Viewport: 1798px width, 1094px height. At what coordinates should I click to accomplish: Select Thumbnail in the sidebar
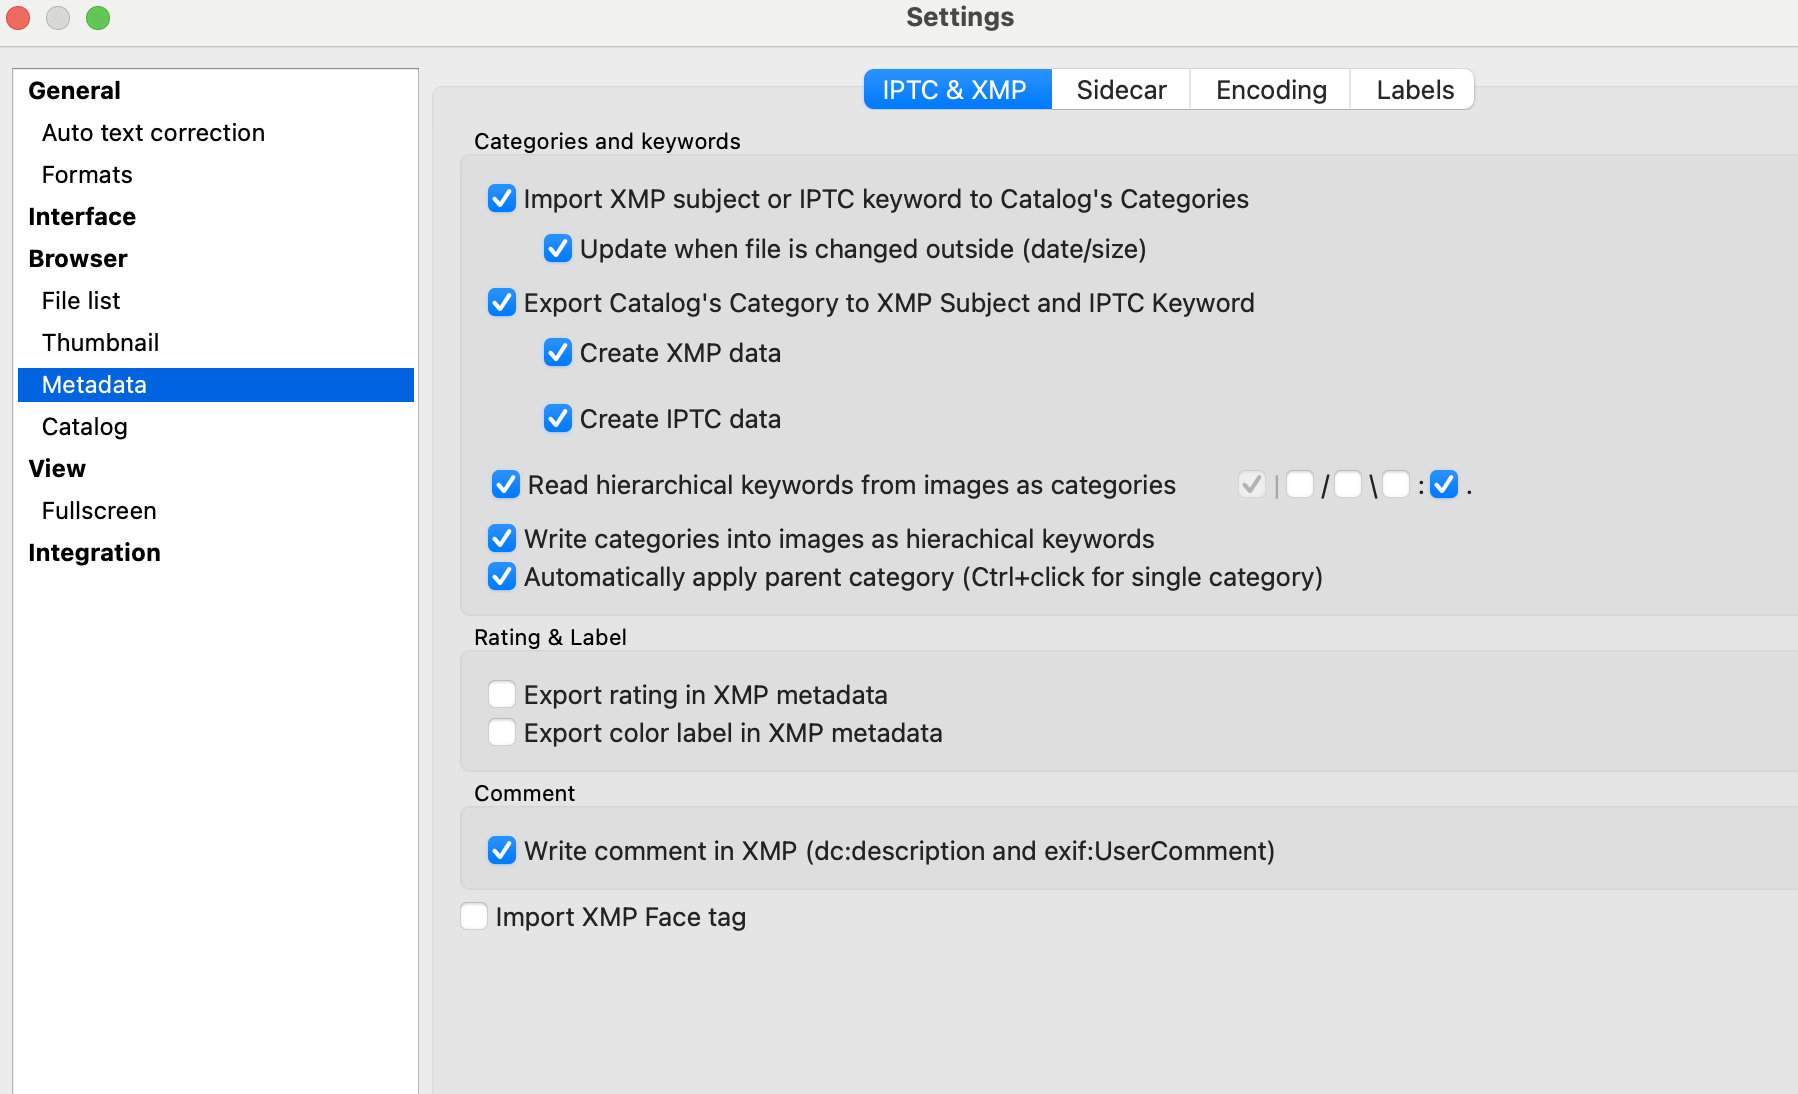click(100, 343)
